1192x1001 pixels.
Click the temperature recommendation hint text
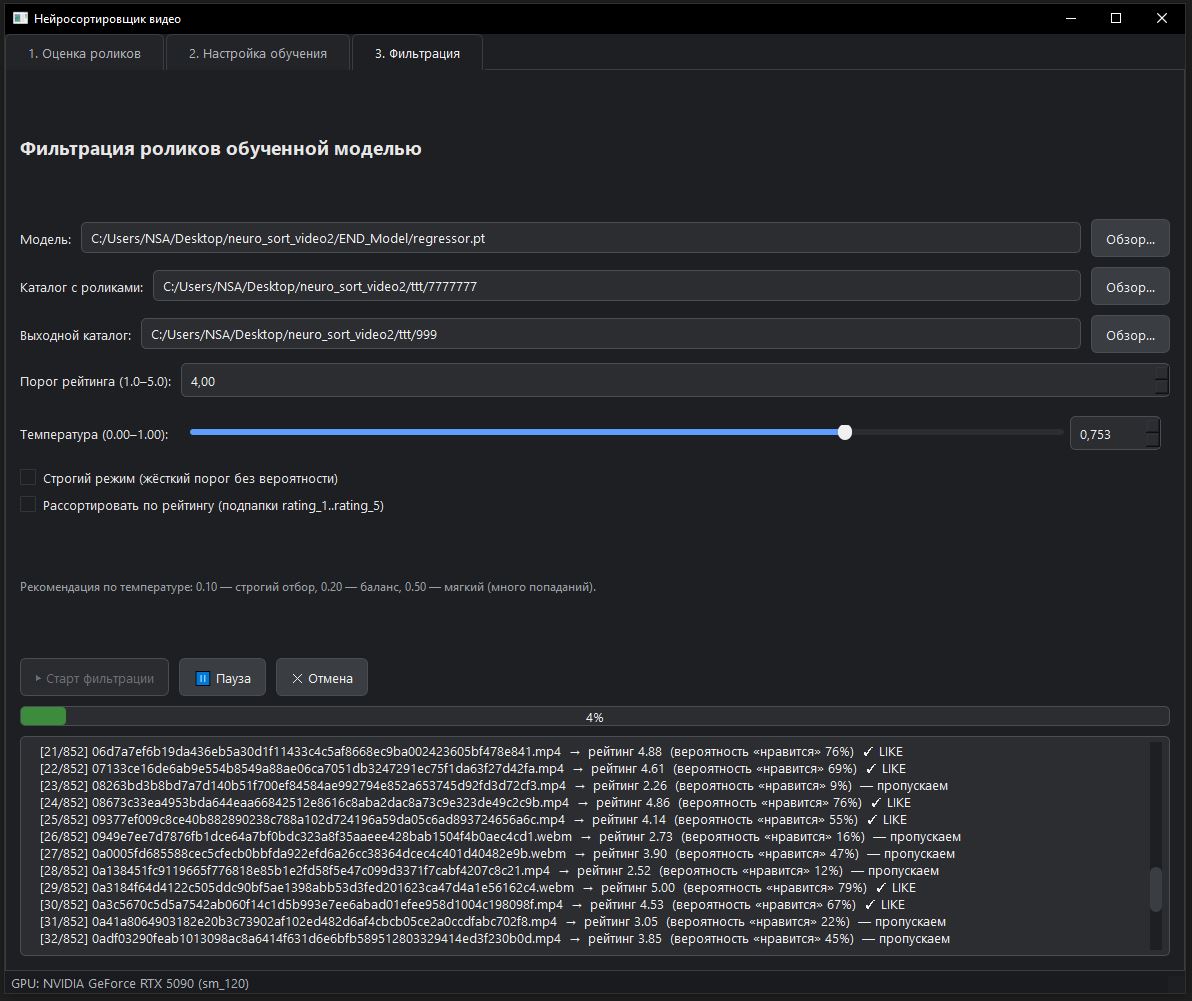coord(308,587)
